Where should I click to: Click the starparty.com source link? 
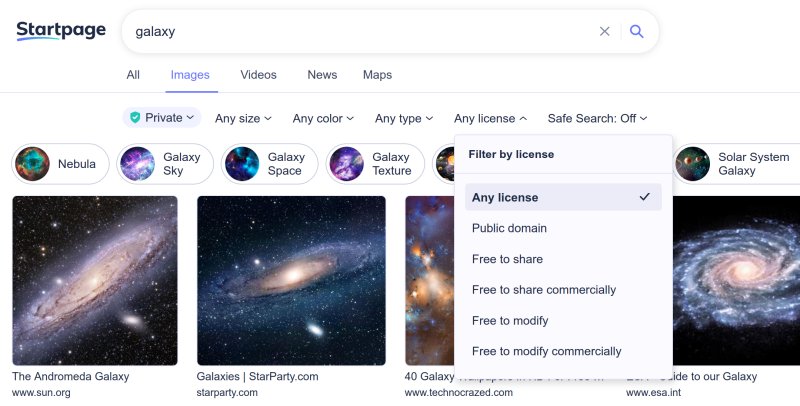tap(227, 393)
